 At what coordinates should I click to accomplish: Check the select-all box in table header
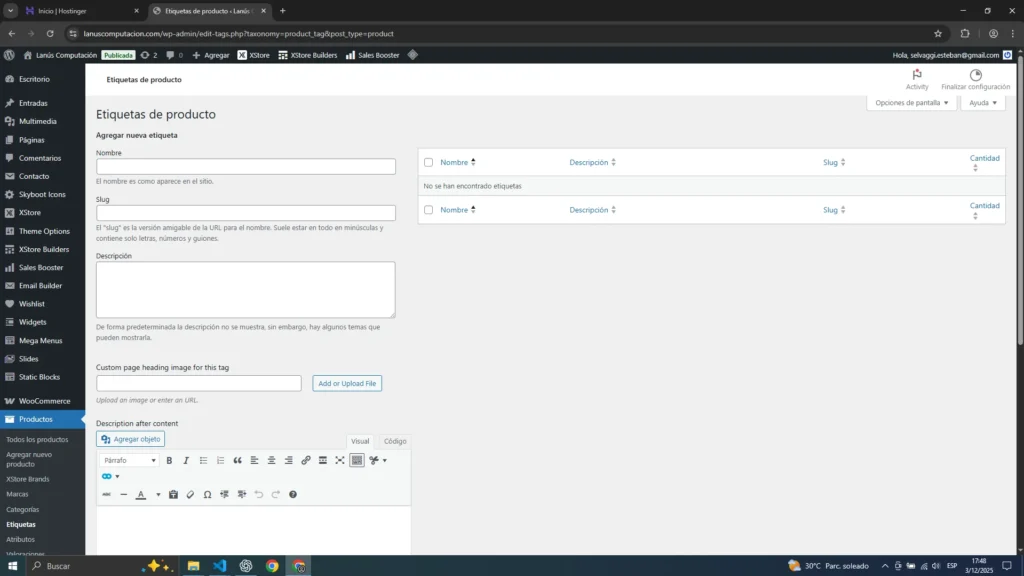tap(429, 162)
